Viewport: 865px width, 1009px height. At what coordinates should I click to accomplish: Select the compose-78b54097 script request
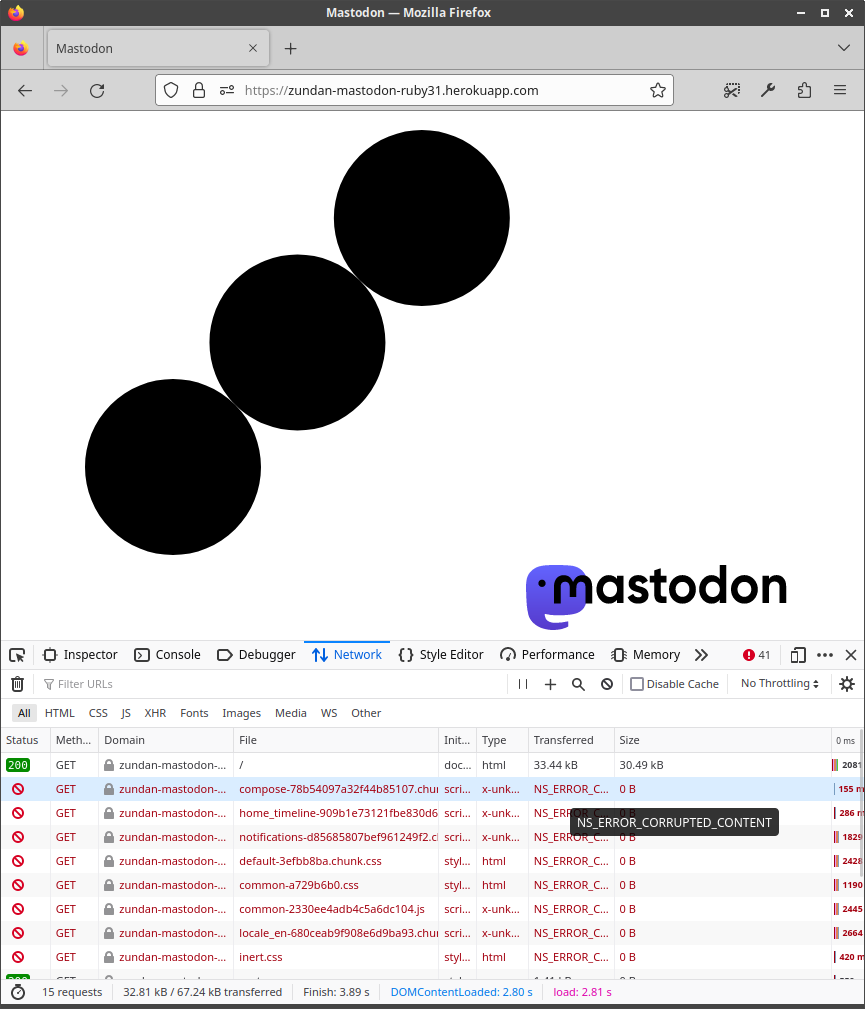coord(430,789)
